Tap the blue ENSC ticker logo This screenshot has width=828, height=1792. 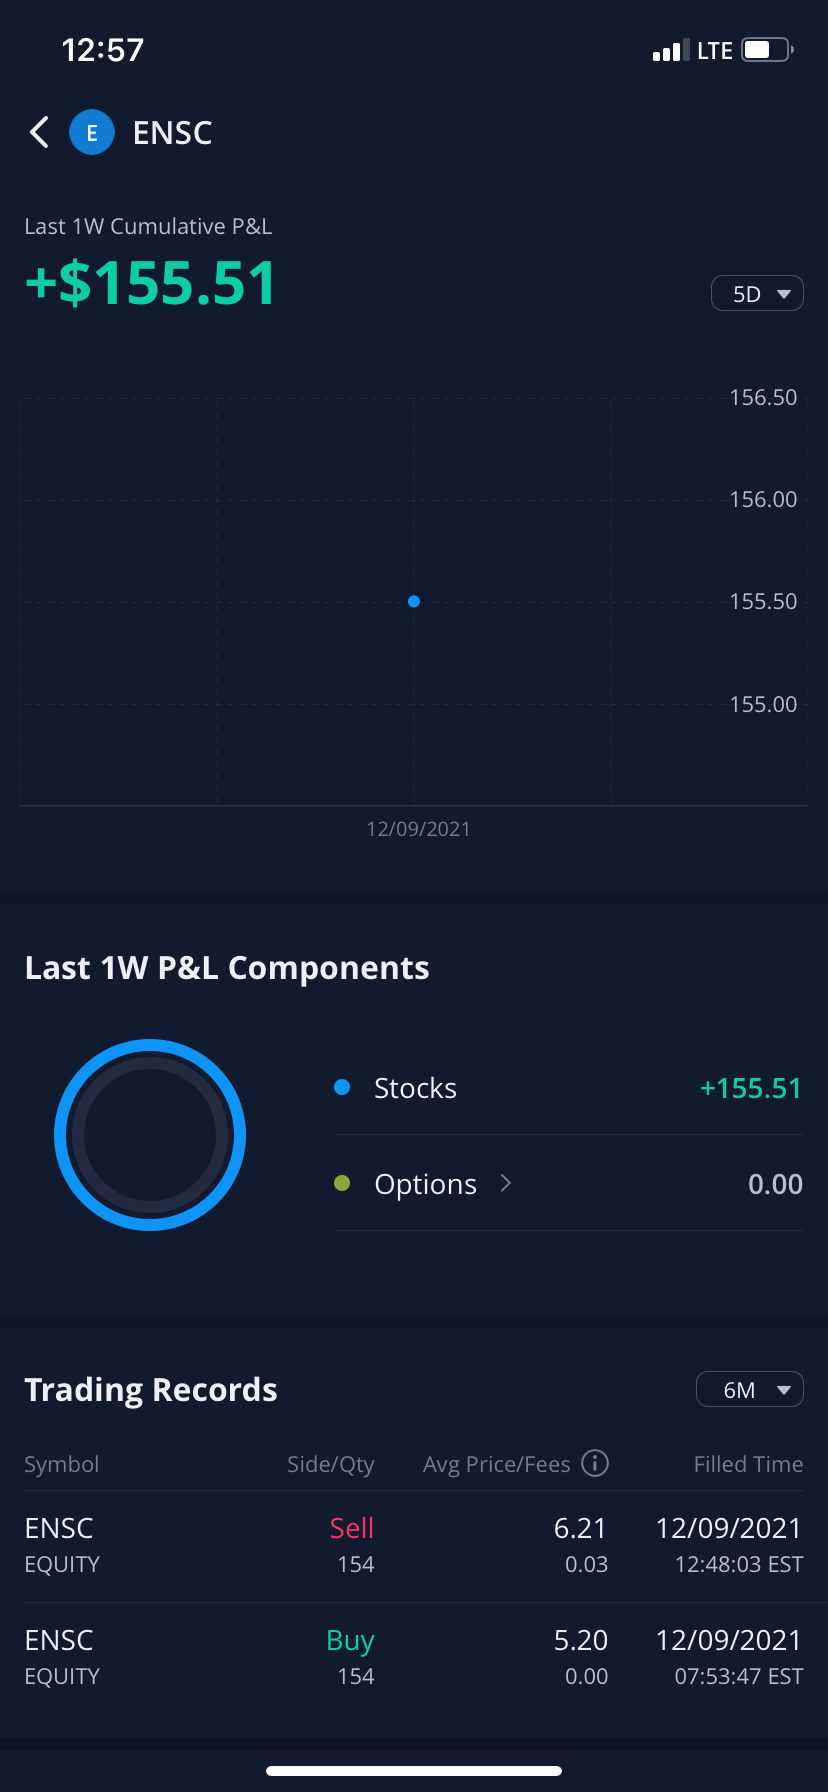[x=92, y=132]
